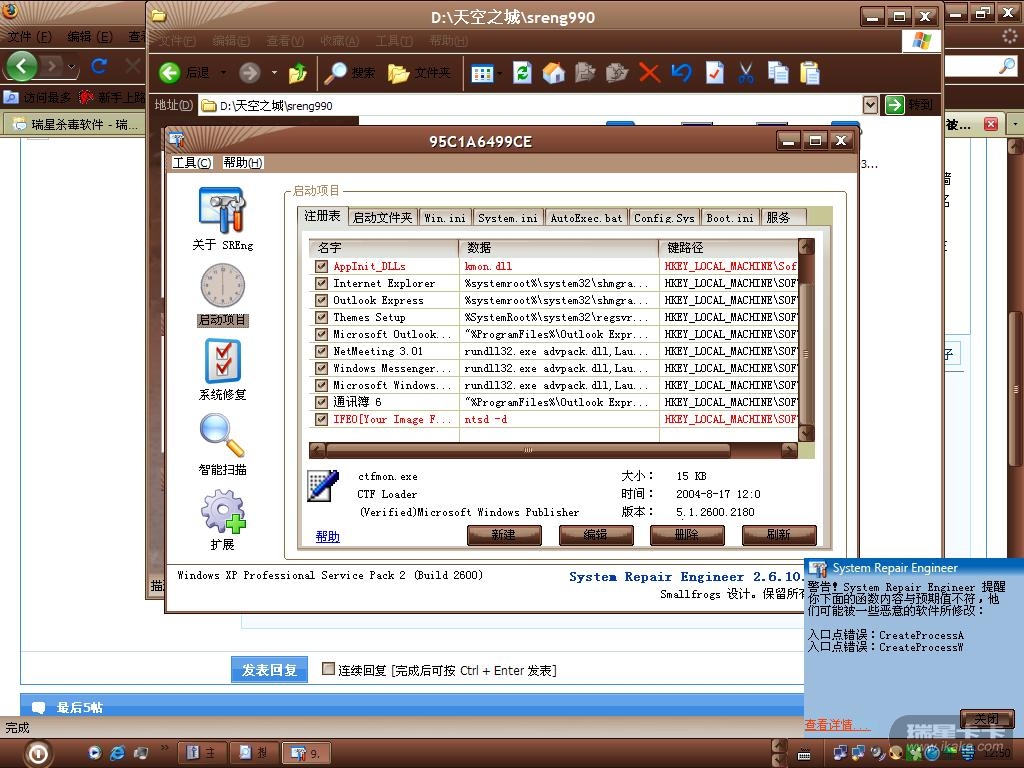Open the view mode dropdown in Explorer toolbar
Screen dimensions: 1024x768
(x=500, y=73)
